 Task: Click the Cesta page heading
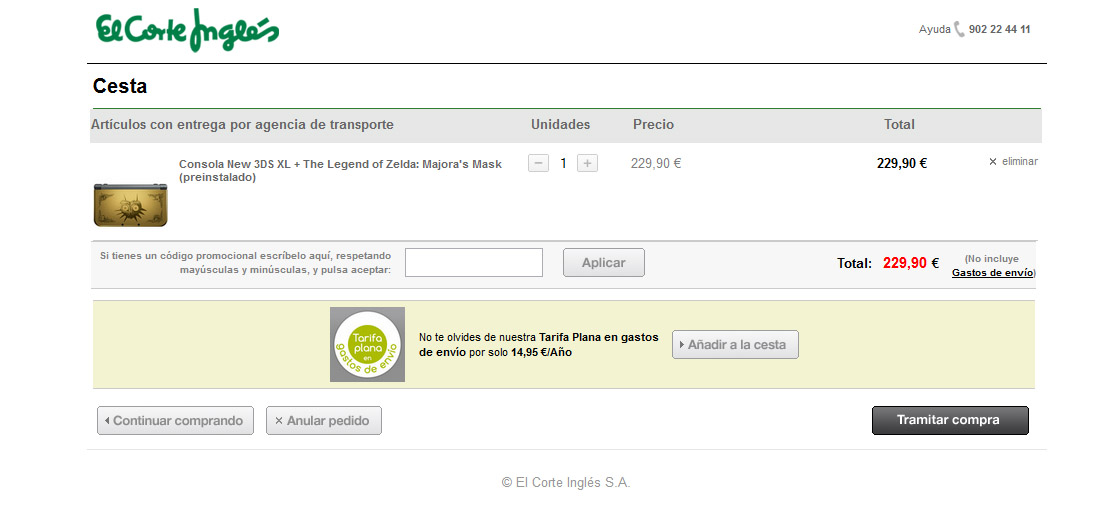[120, 87]
